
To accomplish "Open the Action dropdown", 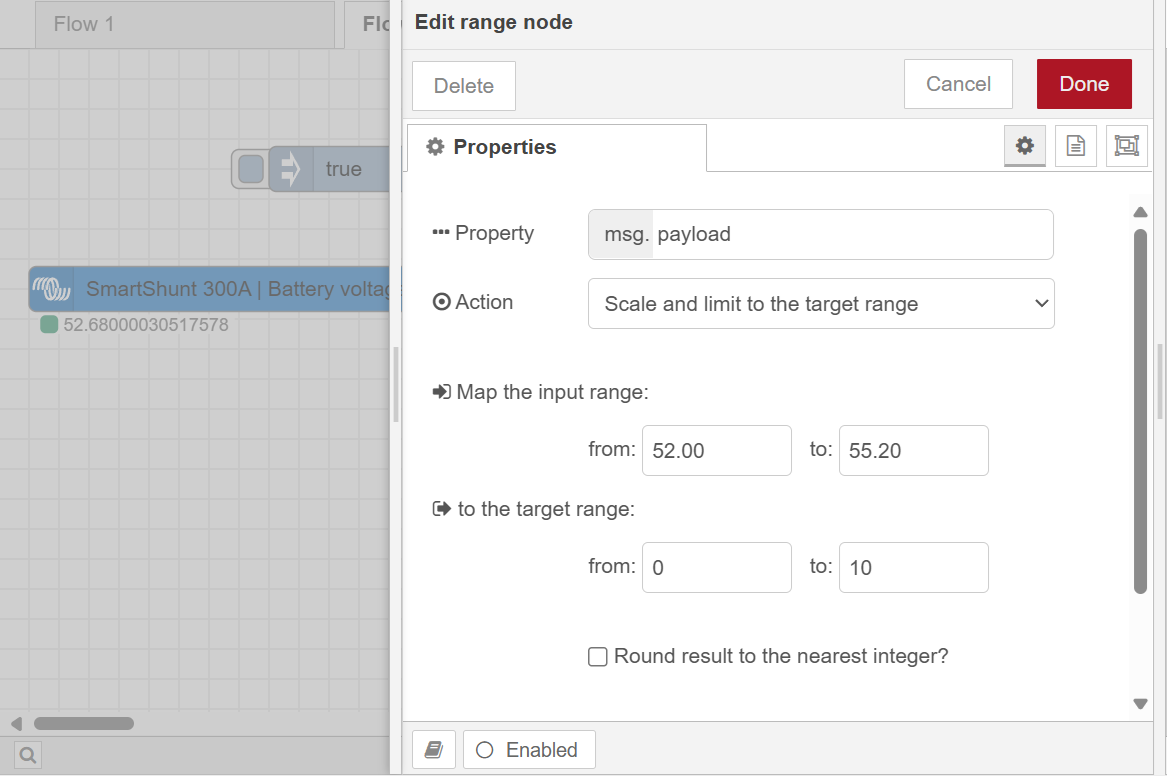I will click(821, 304).
